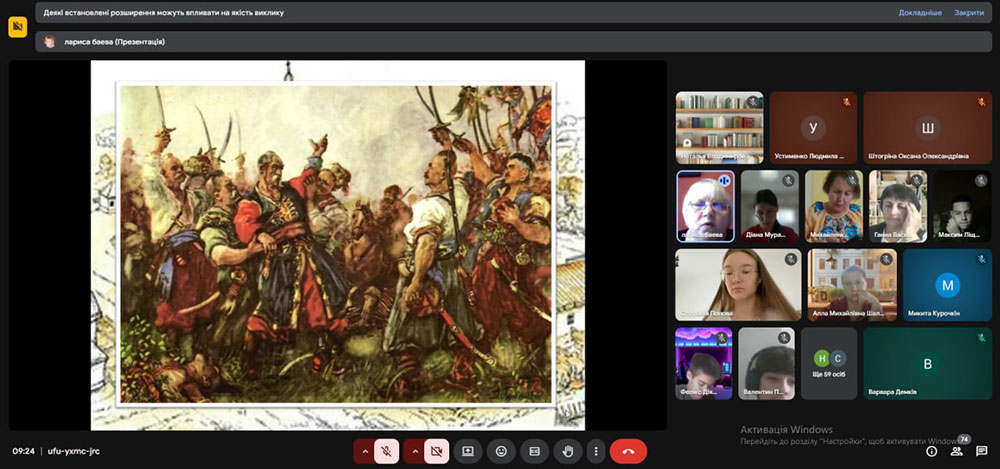Turn on the camera in the call bar
This screenshot has width=1000, height=469.
click(x=436, y=451)
